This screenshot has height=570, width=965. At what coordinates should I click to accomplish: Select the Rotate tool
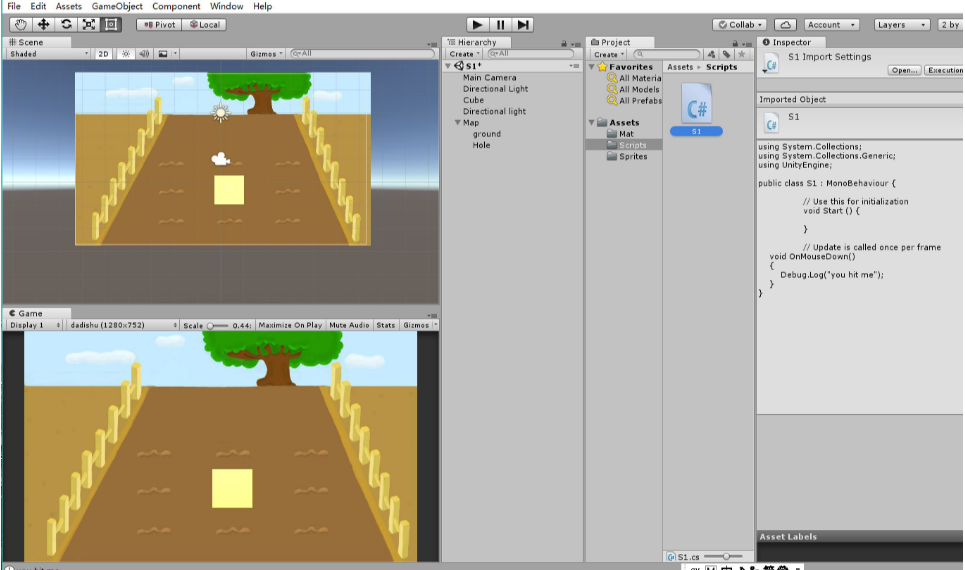click(x=66, y=25)
